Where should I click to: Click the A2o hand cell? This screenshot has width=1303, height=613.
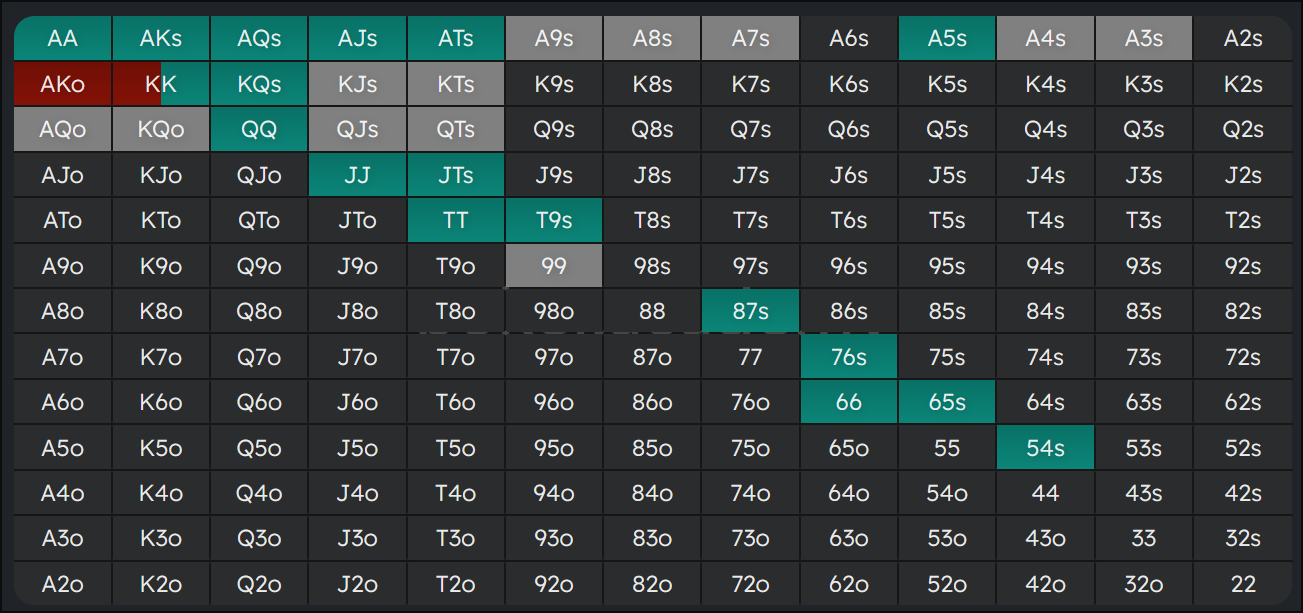tap(62, 584)
